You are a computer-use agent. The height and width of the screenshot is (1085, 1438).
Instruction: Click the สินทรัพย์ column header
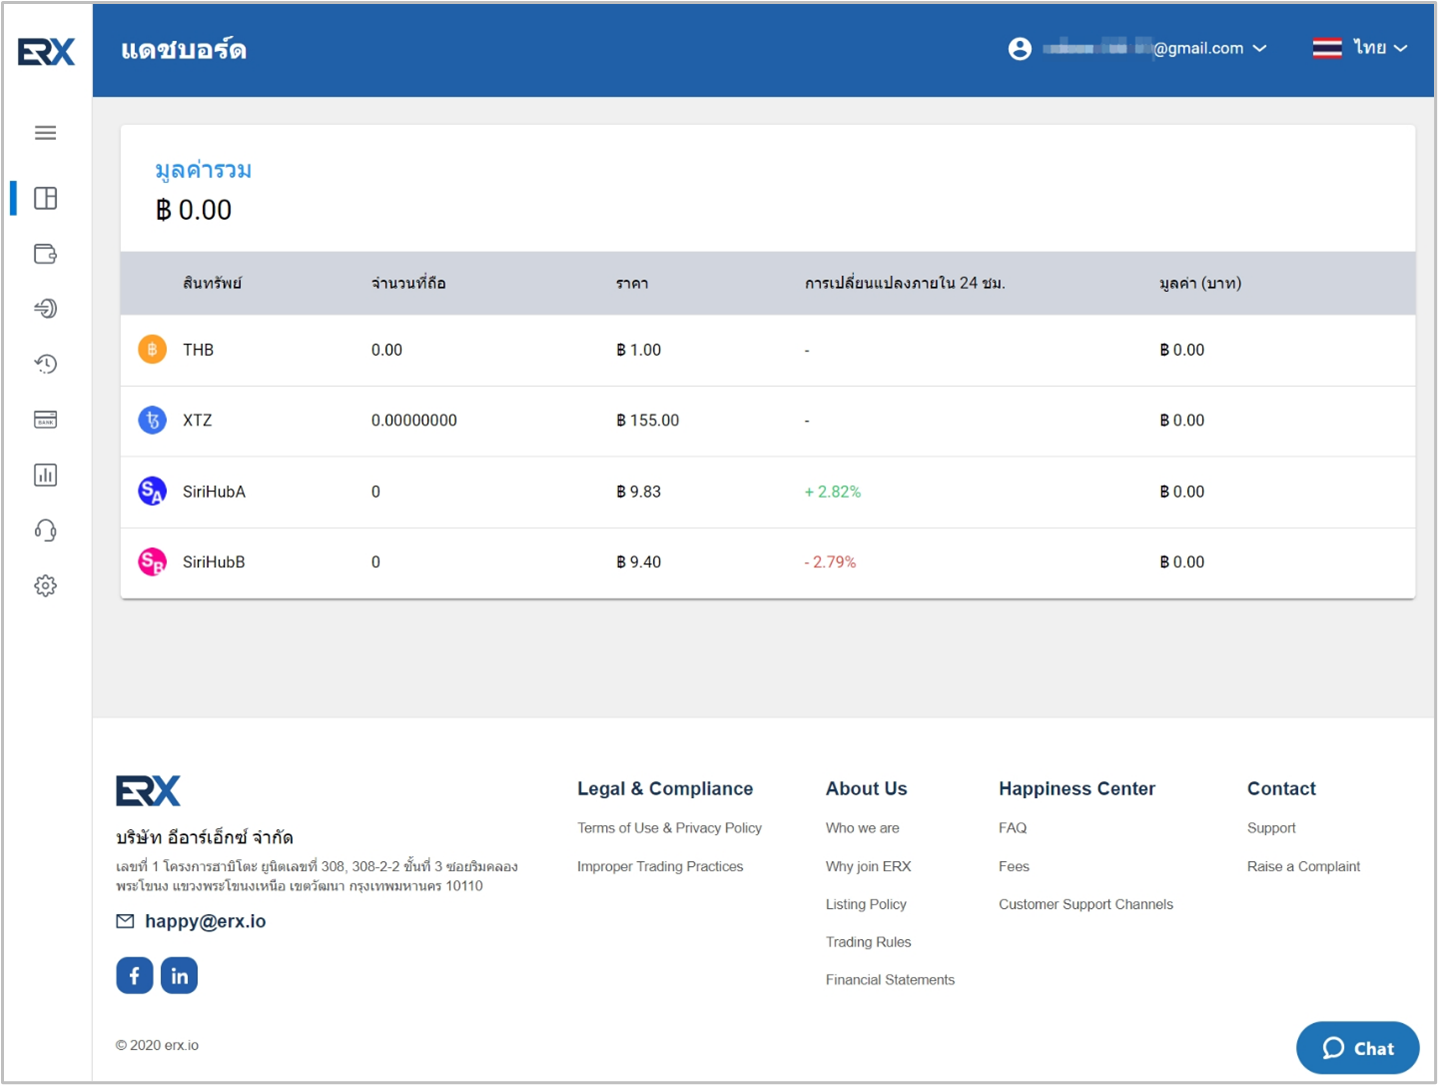click(212, 283)
